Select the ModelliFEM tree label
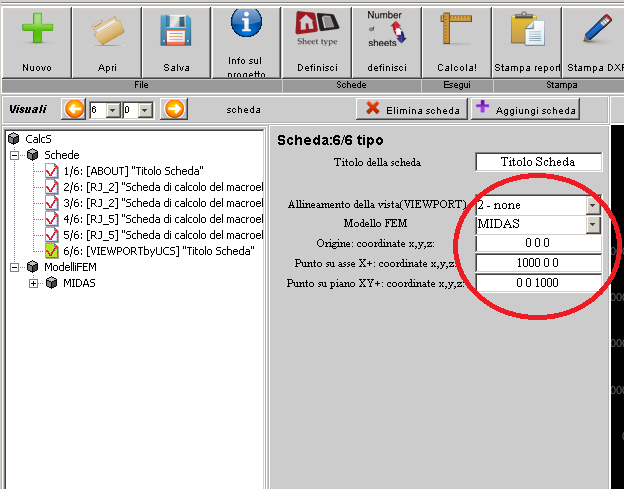Screen dimensions: 624x489 70,267
